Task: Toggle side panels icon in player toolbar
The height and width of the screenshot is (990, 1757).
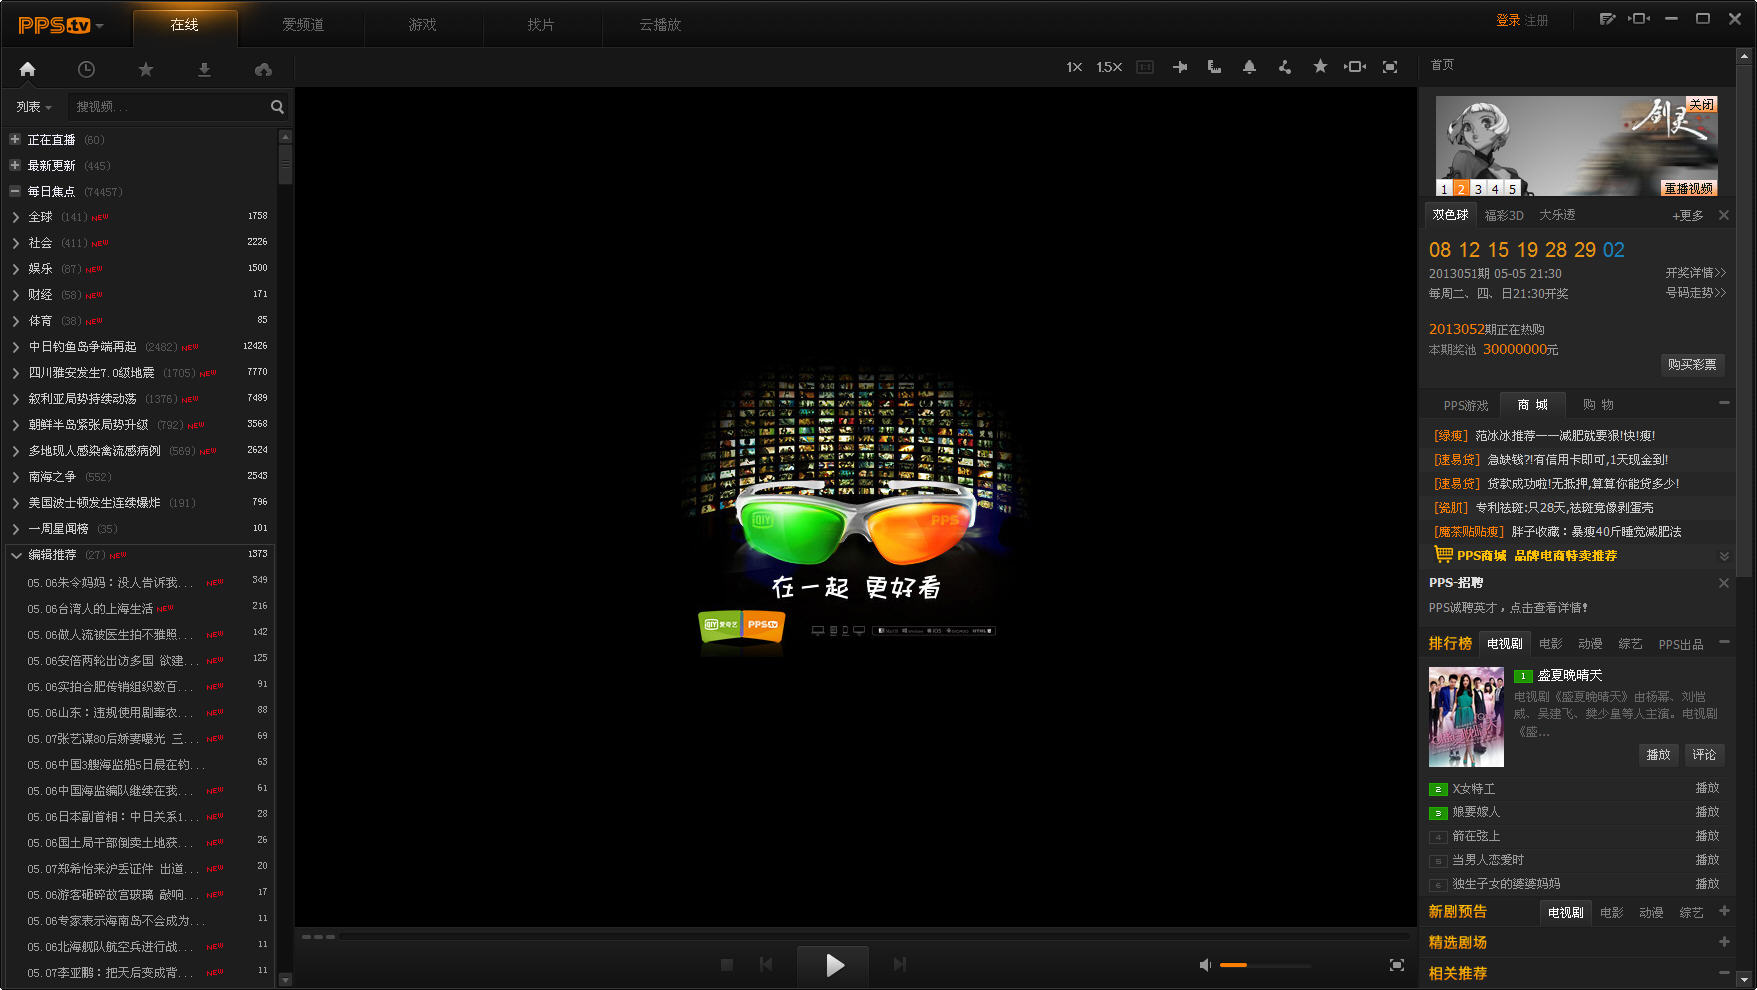Action: [1355, 67]
